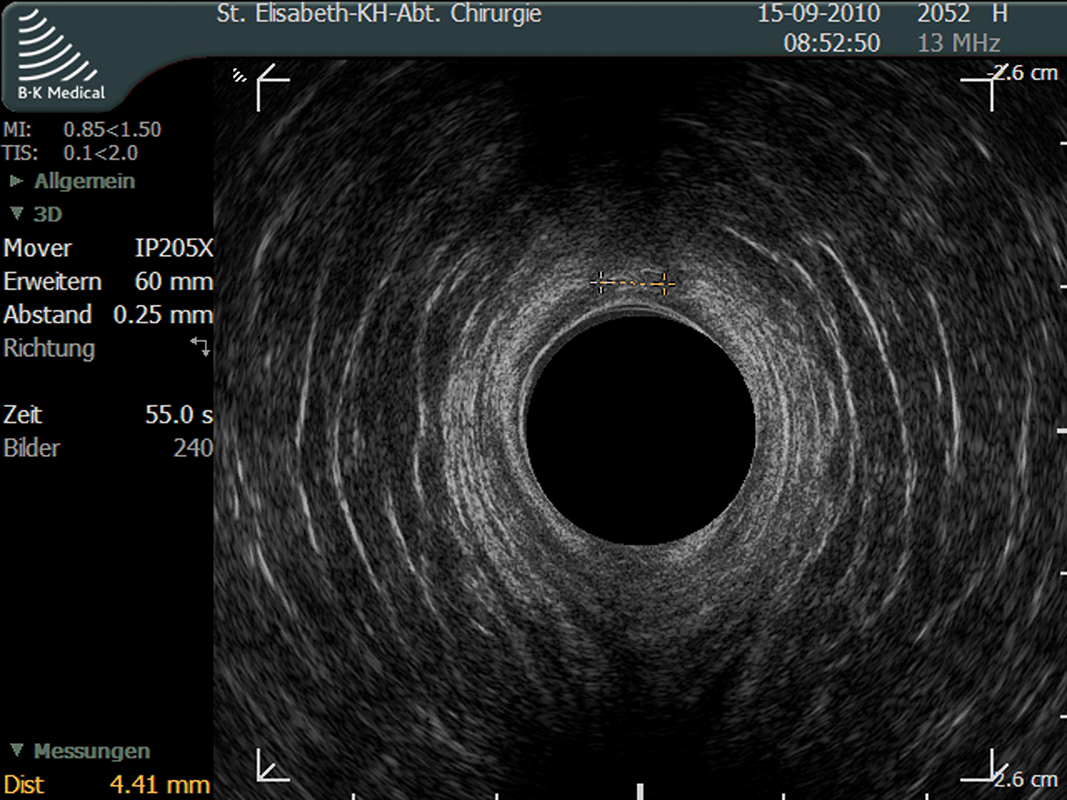
Task: Click the bottom-right 2.6 cm depth label
Action: point(1025,779)
